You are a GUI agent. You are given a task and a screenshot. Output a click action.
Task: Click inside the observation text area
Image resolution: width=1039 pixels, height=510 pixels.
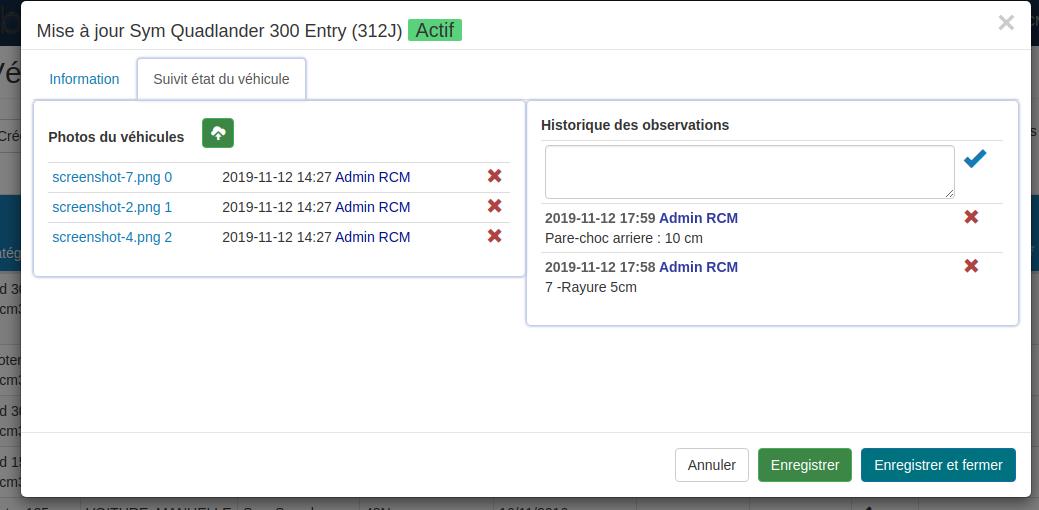point(749,172)
